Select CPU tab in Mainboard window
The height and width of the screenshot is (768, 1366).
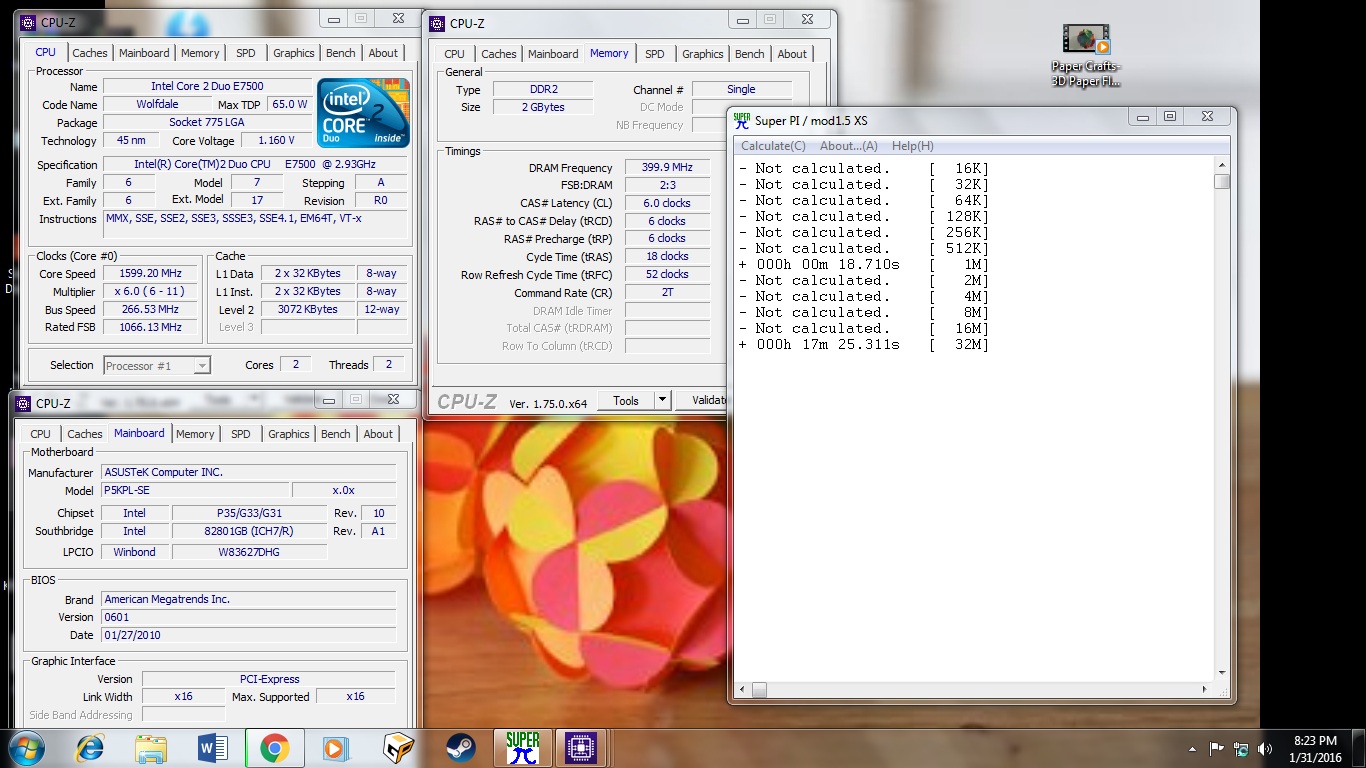pyautogui.click(x=40, y=434)
